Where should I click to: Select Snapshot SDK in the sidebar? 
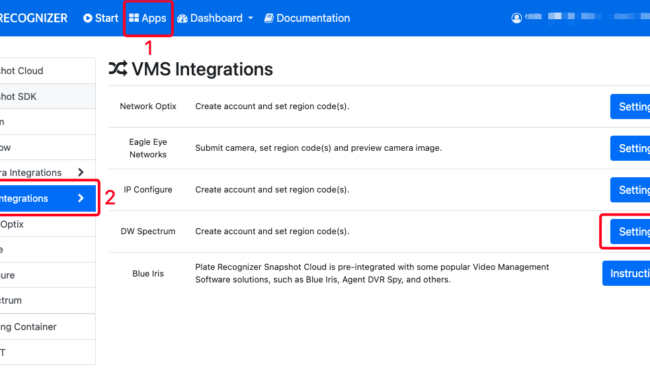point(47,96)
